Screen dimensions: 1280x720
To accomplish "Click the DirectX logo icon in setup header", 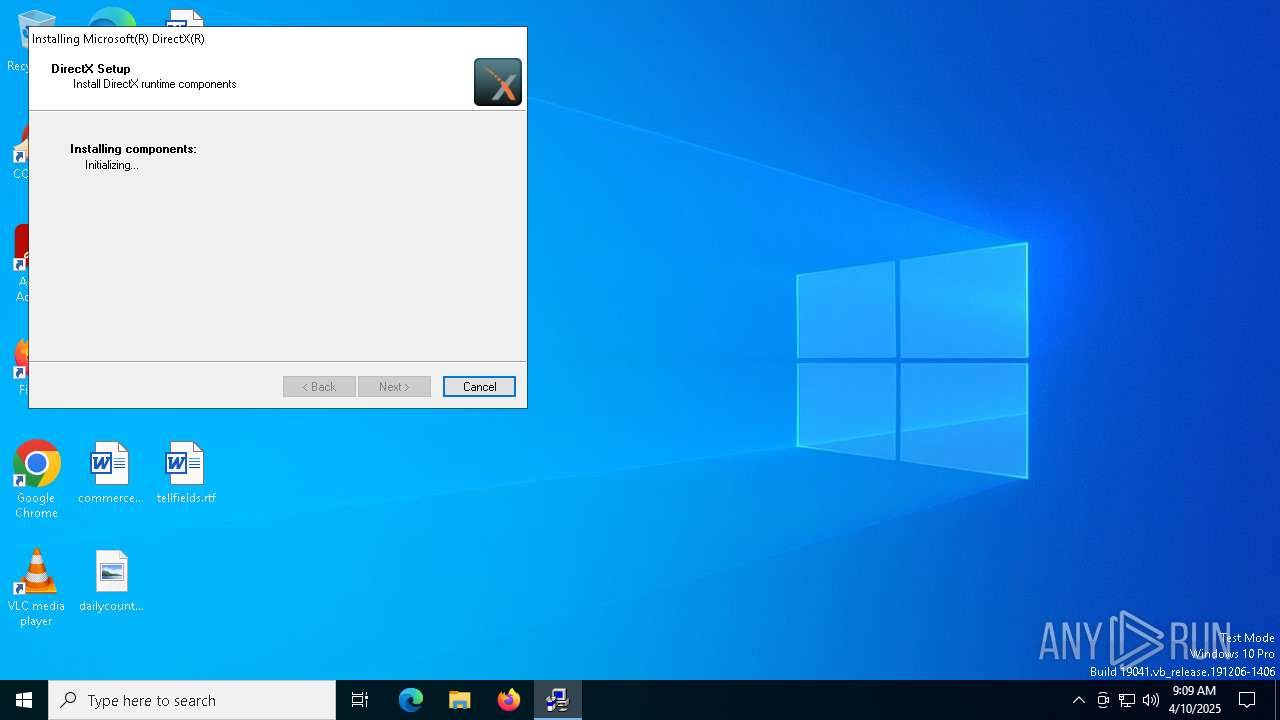I will [498, 82].
